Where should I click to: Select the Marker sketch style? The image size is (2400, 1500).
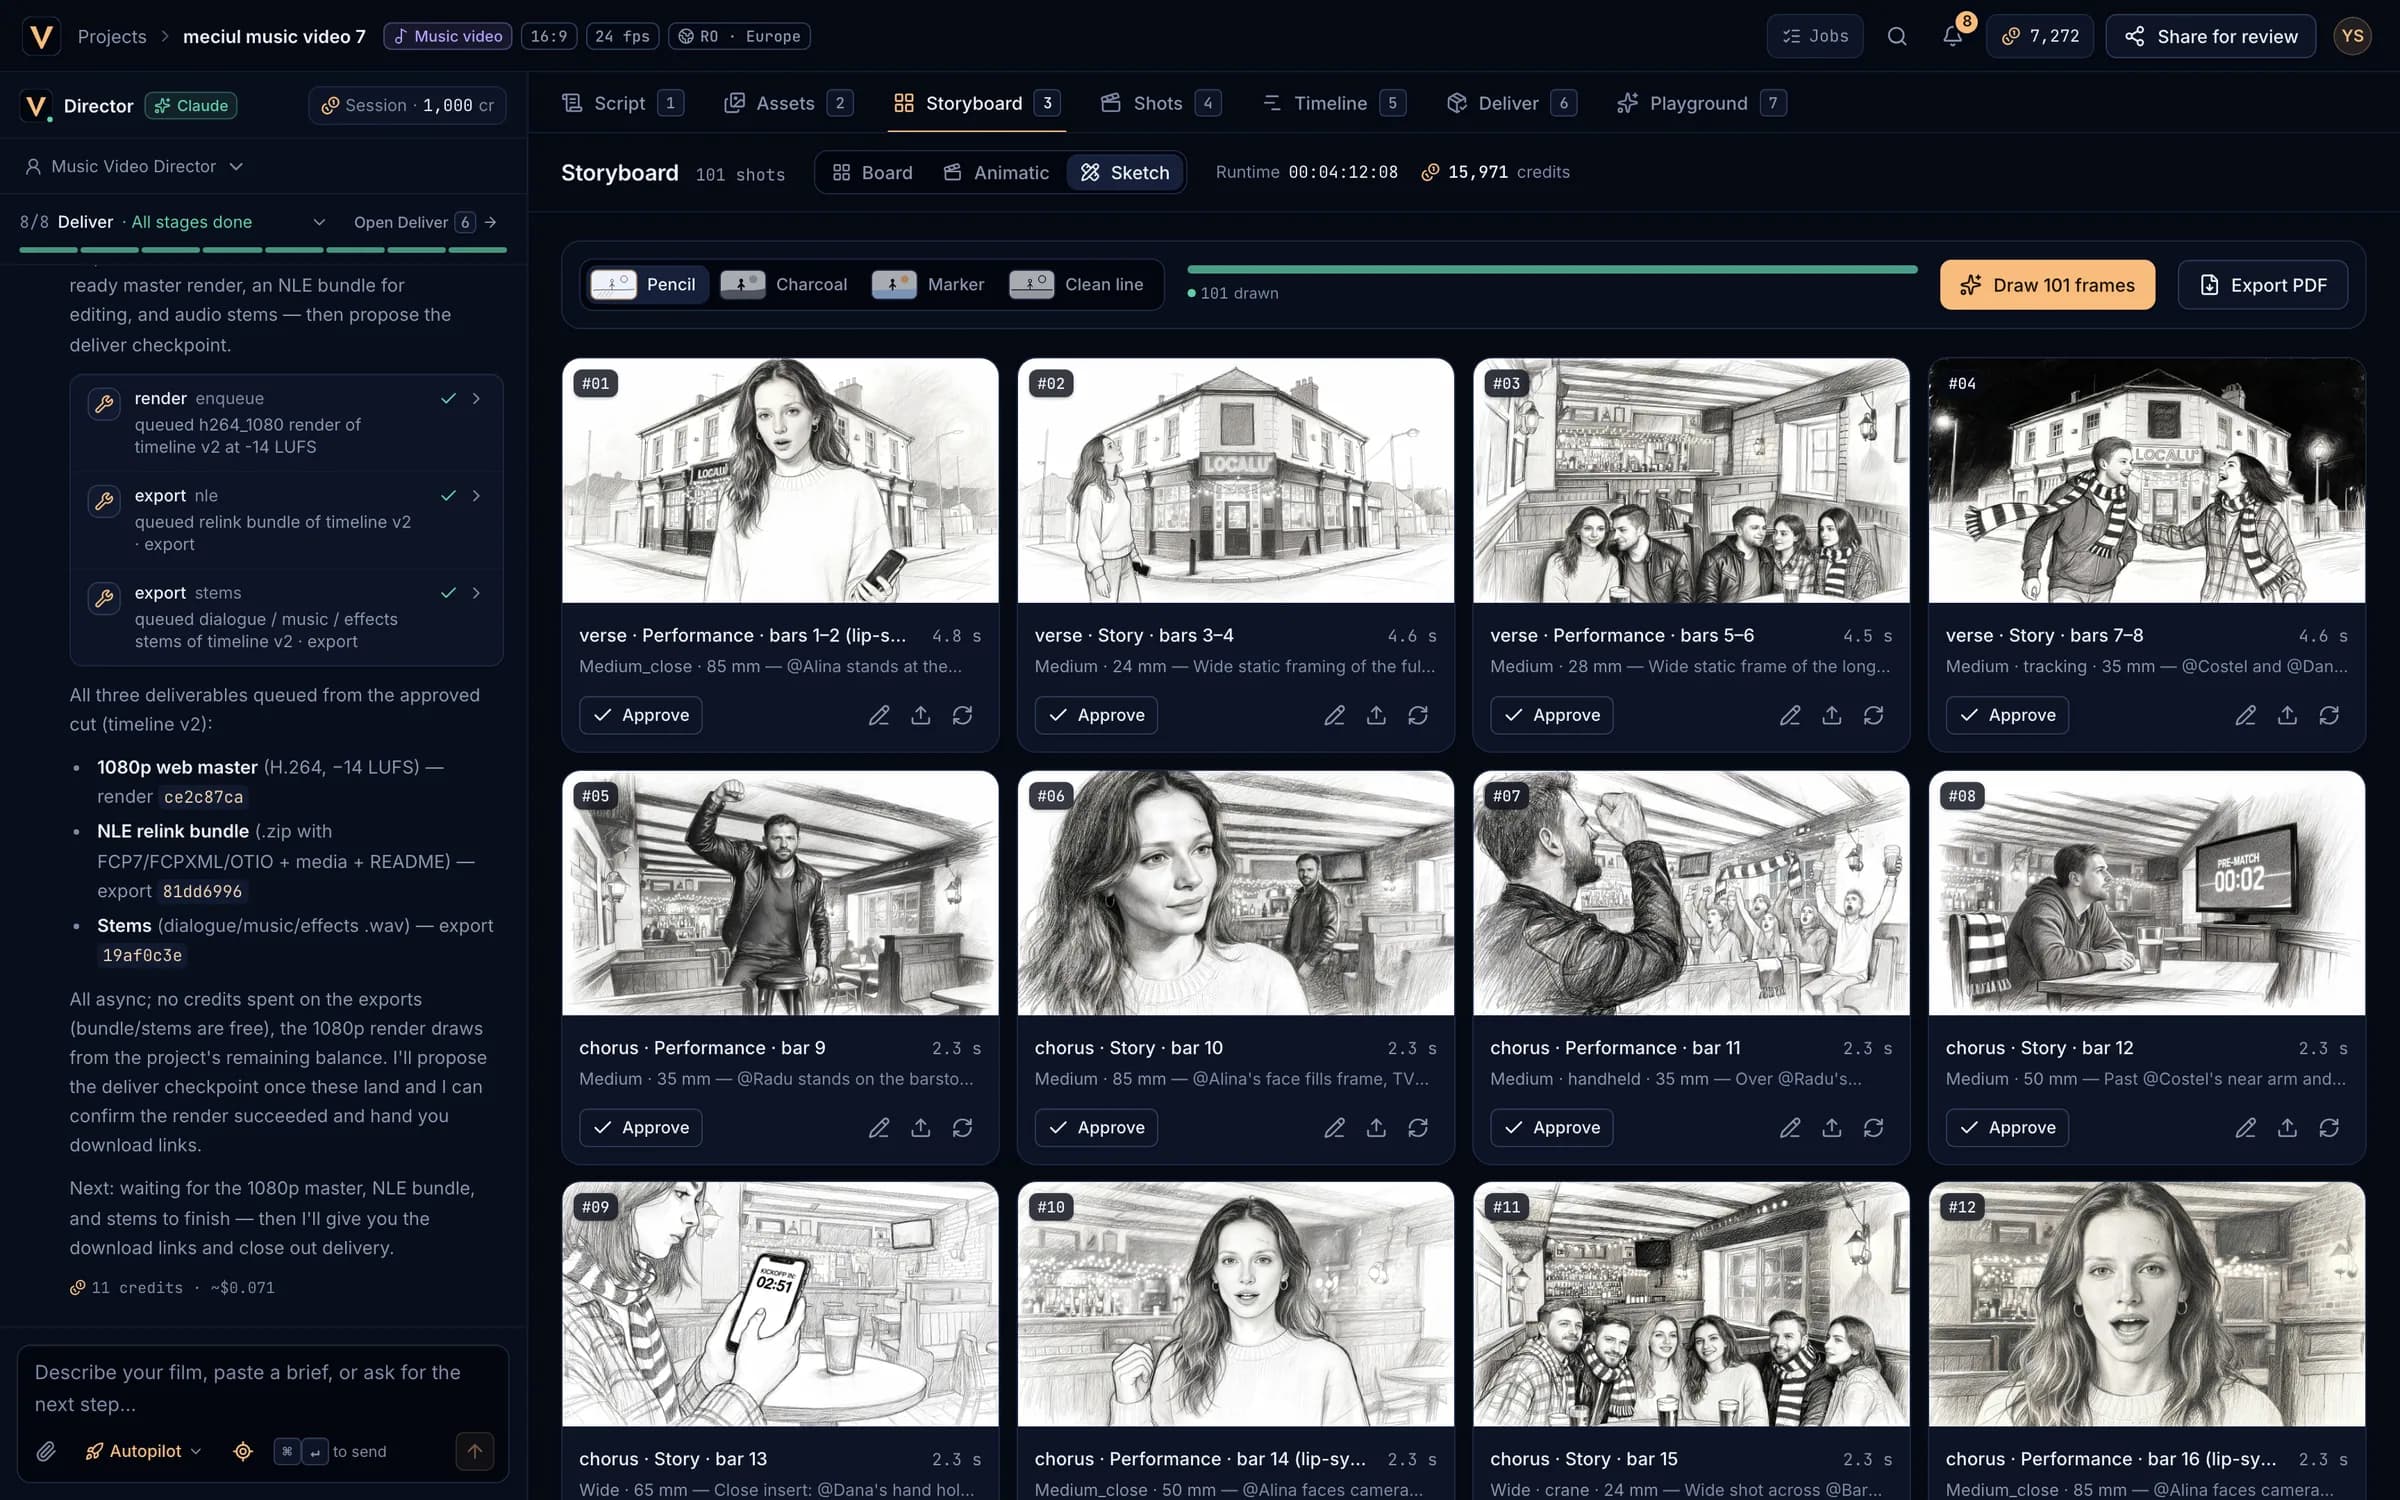(929, 284)
